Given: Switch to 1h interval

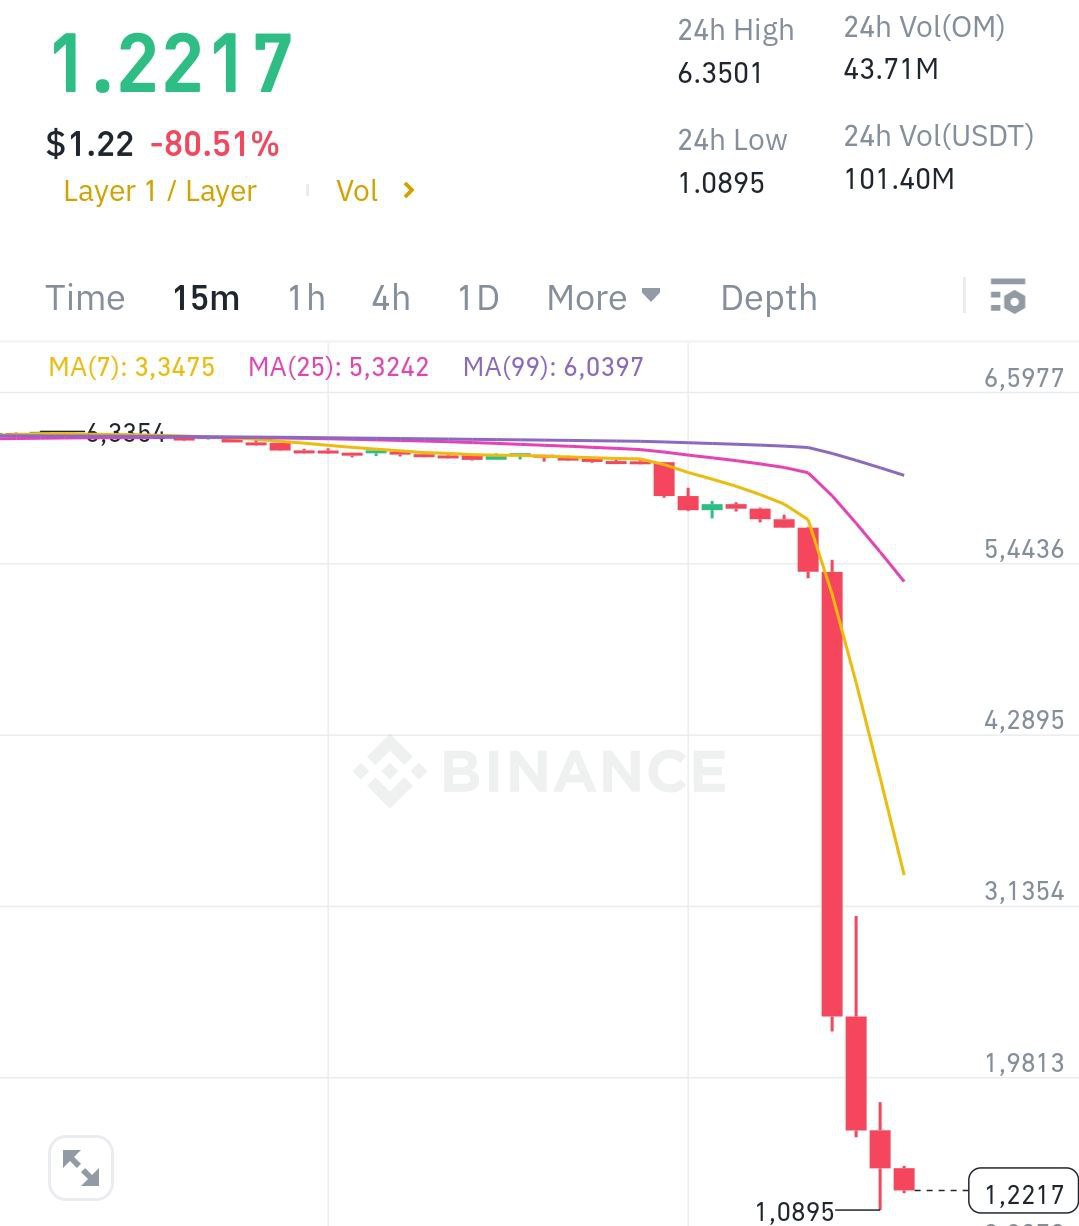Looking at the screenshot, I should (x=306, y=298).
